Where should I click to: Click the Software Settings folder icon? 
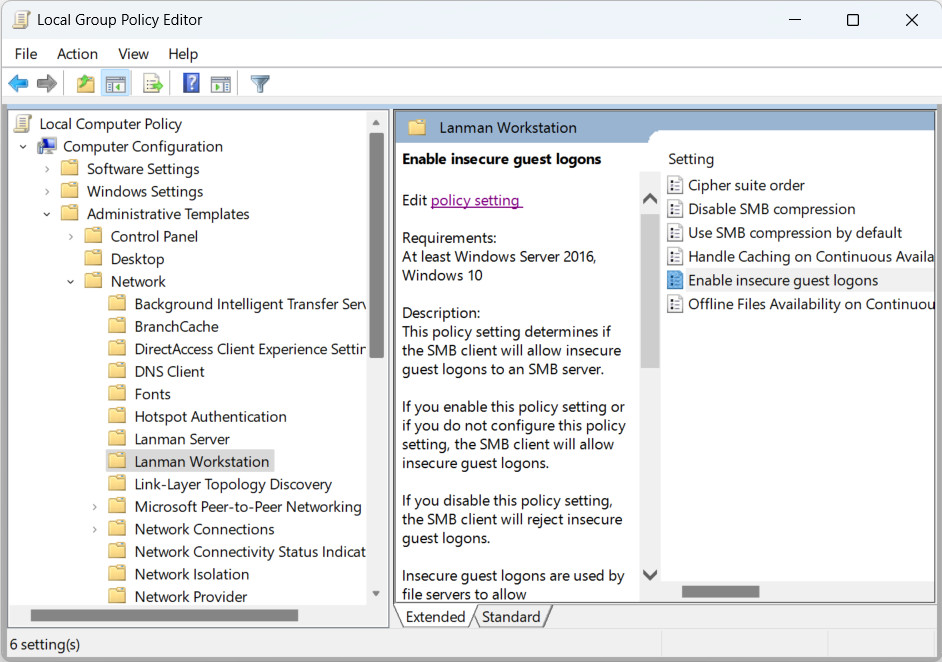(x=70, y=168)
